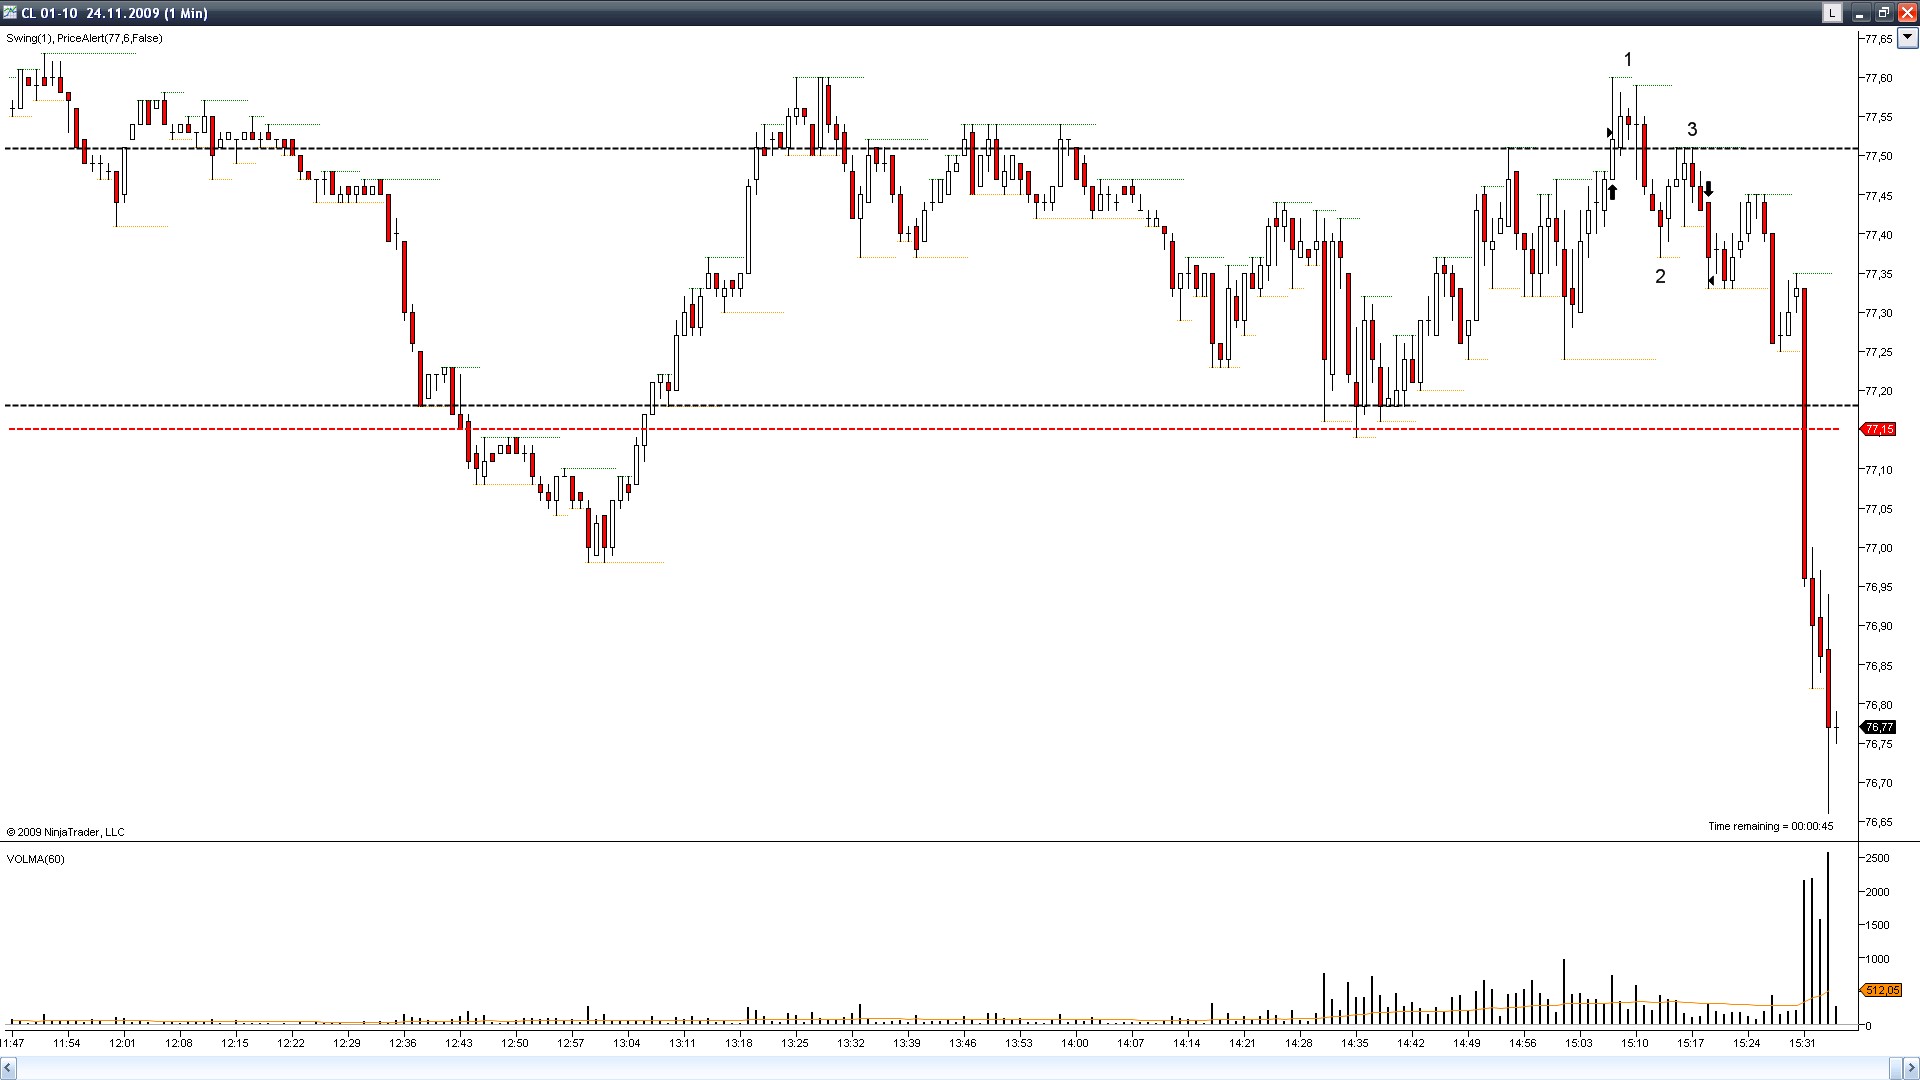Open price axis dropdown arrow at top right
Screen dimensions: 1920x1080
coord(1907,38)
